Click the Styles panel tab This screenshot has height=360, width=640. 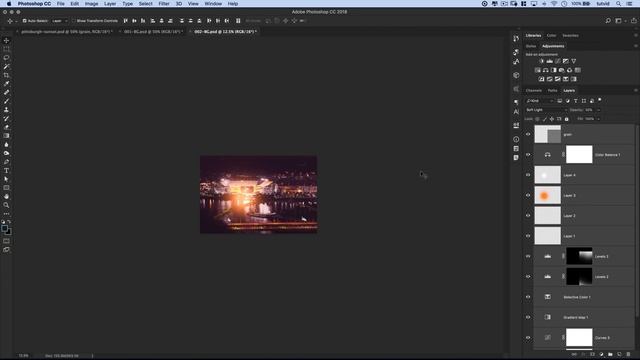(531, 46)
